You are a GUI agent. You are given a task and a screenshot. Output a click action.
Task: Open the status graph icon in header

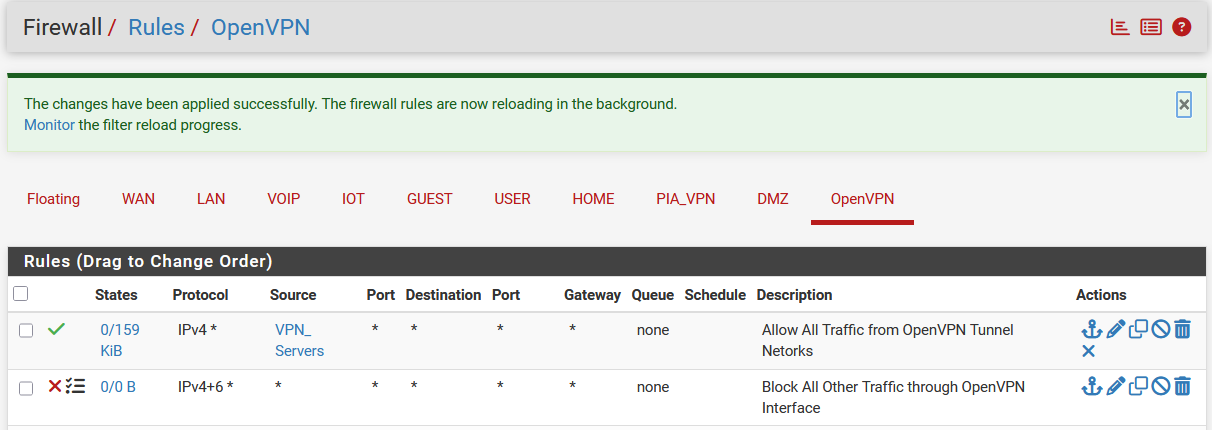click(1120, 27)
